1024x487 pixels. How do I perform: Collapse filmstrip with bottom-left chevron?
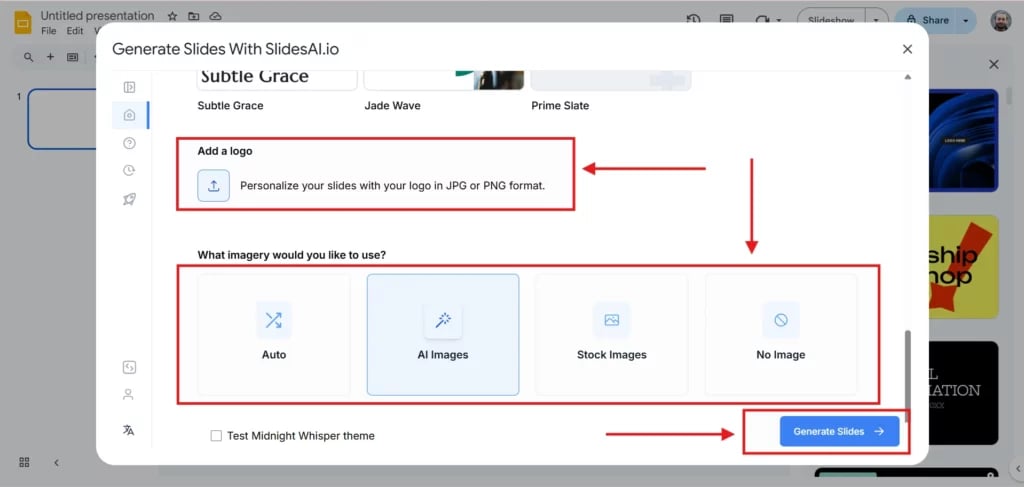tap(56, 462)
